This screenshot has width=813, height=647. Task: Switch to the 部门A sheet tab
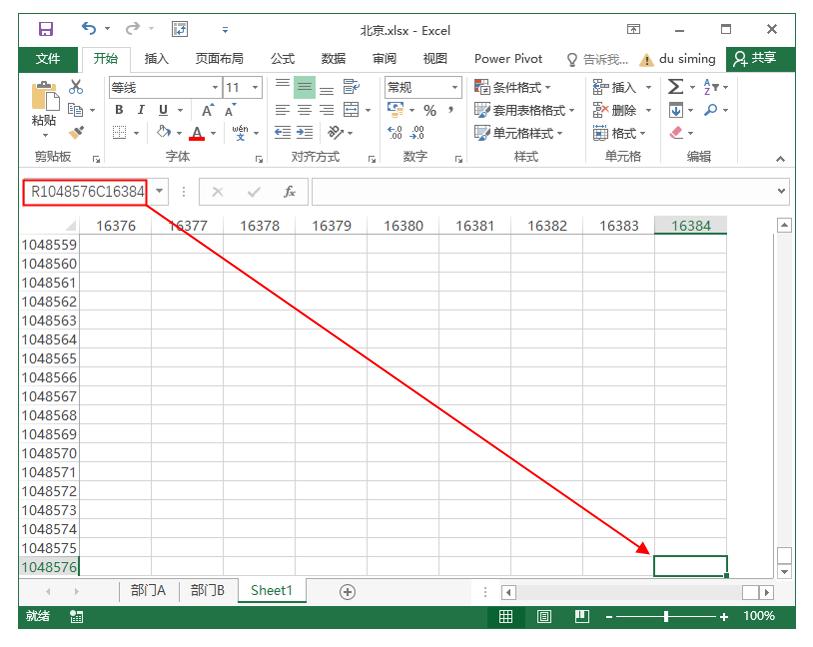click(x=148, y=590)
